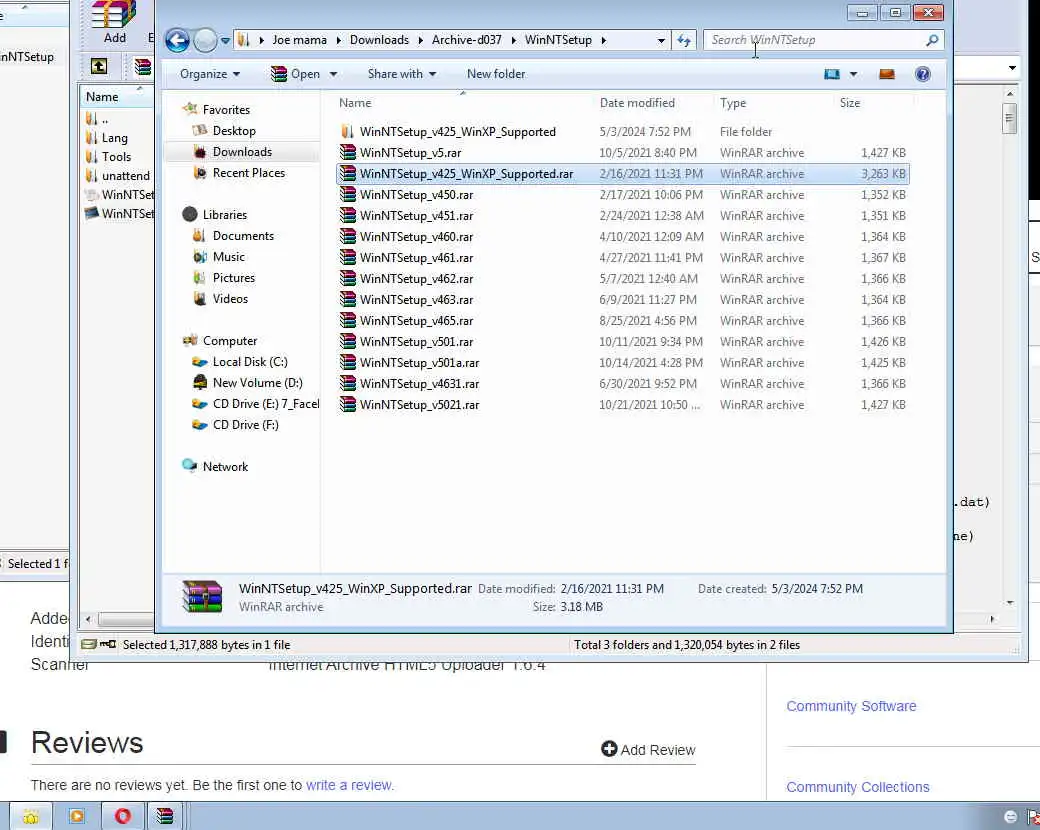Image resolution: width=1040 pixels, height=830 pixels.
Task: Click the Change your view icon
Action: coord(832,74)
